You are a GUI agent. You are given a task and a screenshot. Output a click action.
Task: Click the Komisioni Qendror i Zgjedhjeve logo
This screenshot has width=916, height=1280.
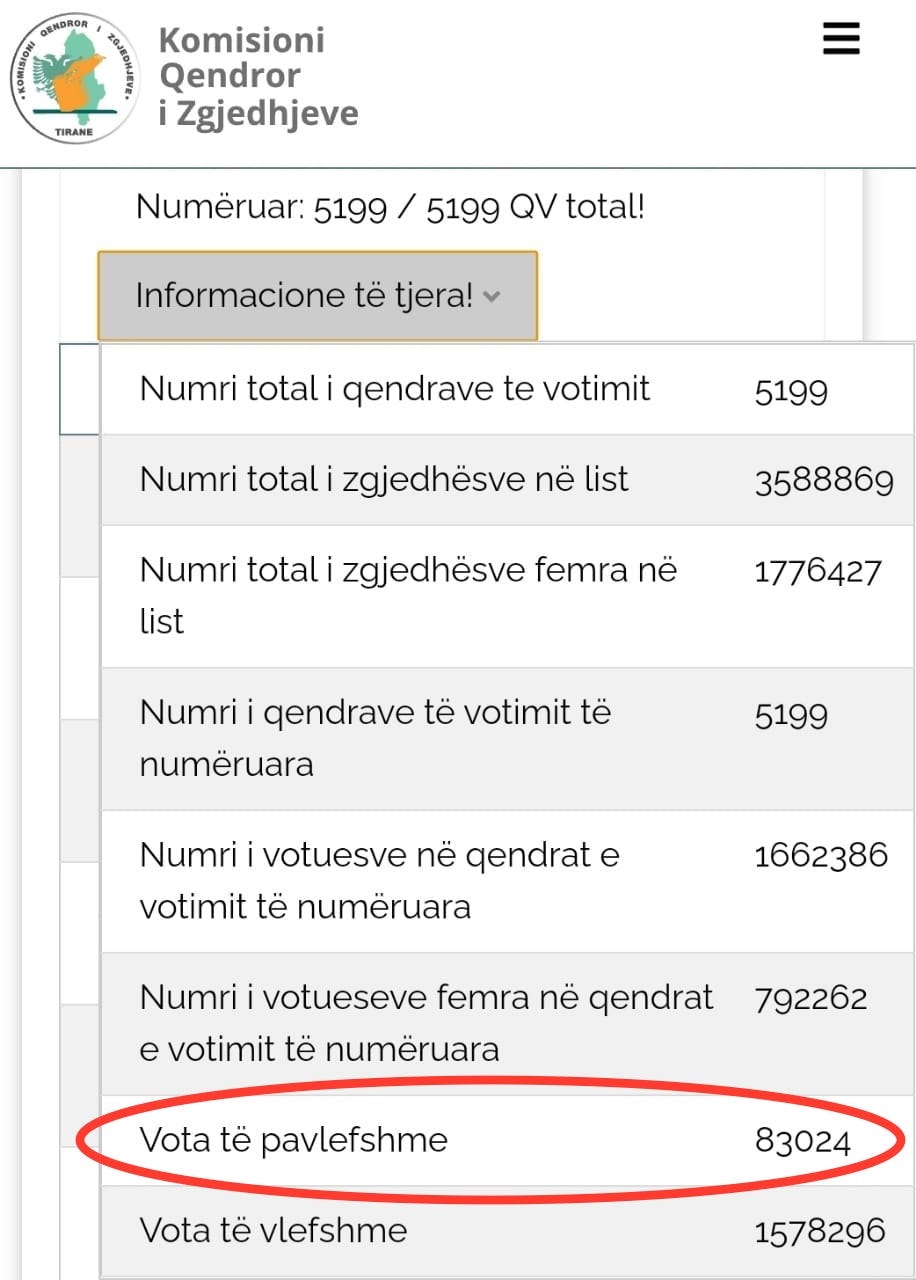[74, 78]
